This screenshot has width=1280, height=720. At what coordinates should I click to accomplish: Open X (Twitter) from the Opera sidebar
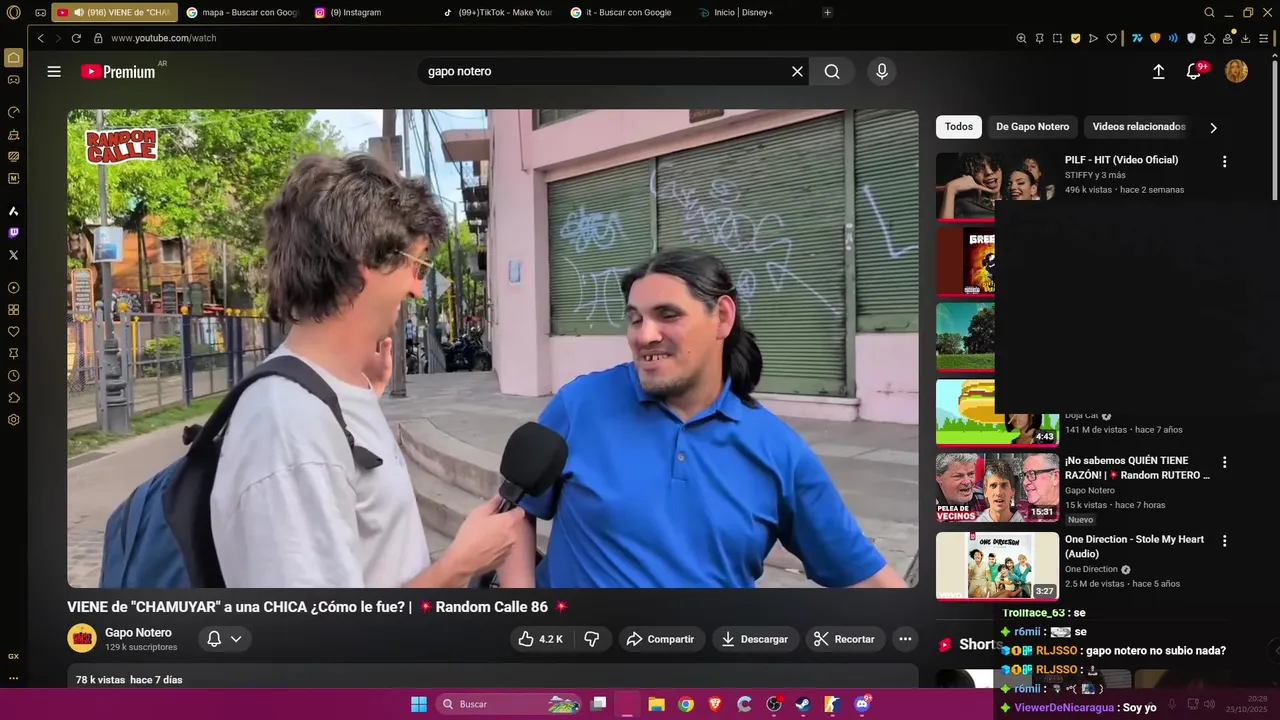click(x=13, y=255)
